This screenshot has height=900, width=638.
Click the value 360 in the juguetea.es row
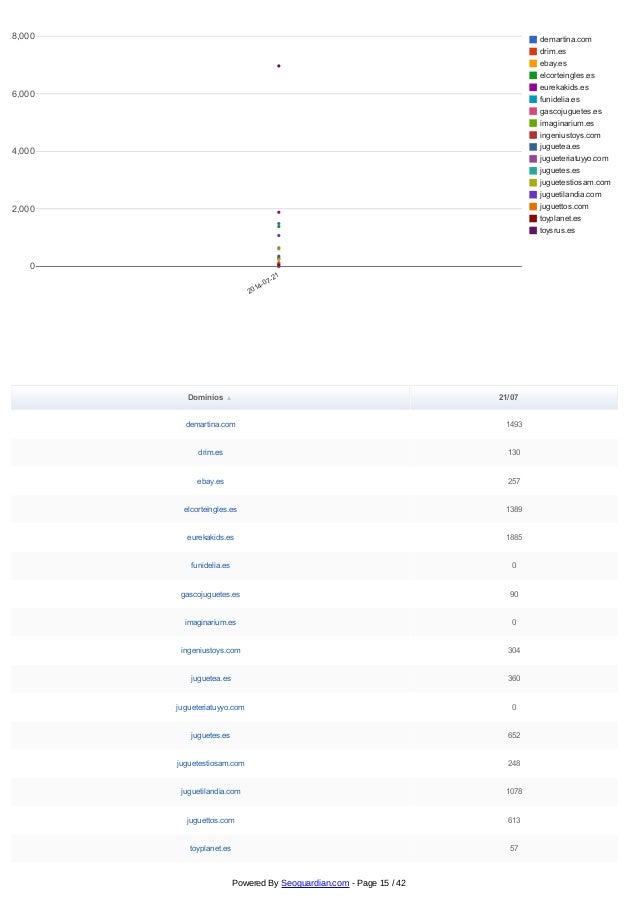pos(514,679)
